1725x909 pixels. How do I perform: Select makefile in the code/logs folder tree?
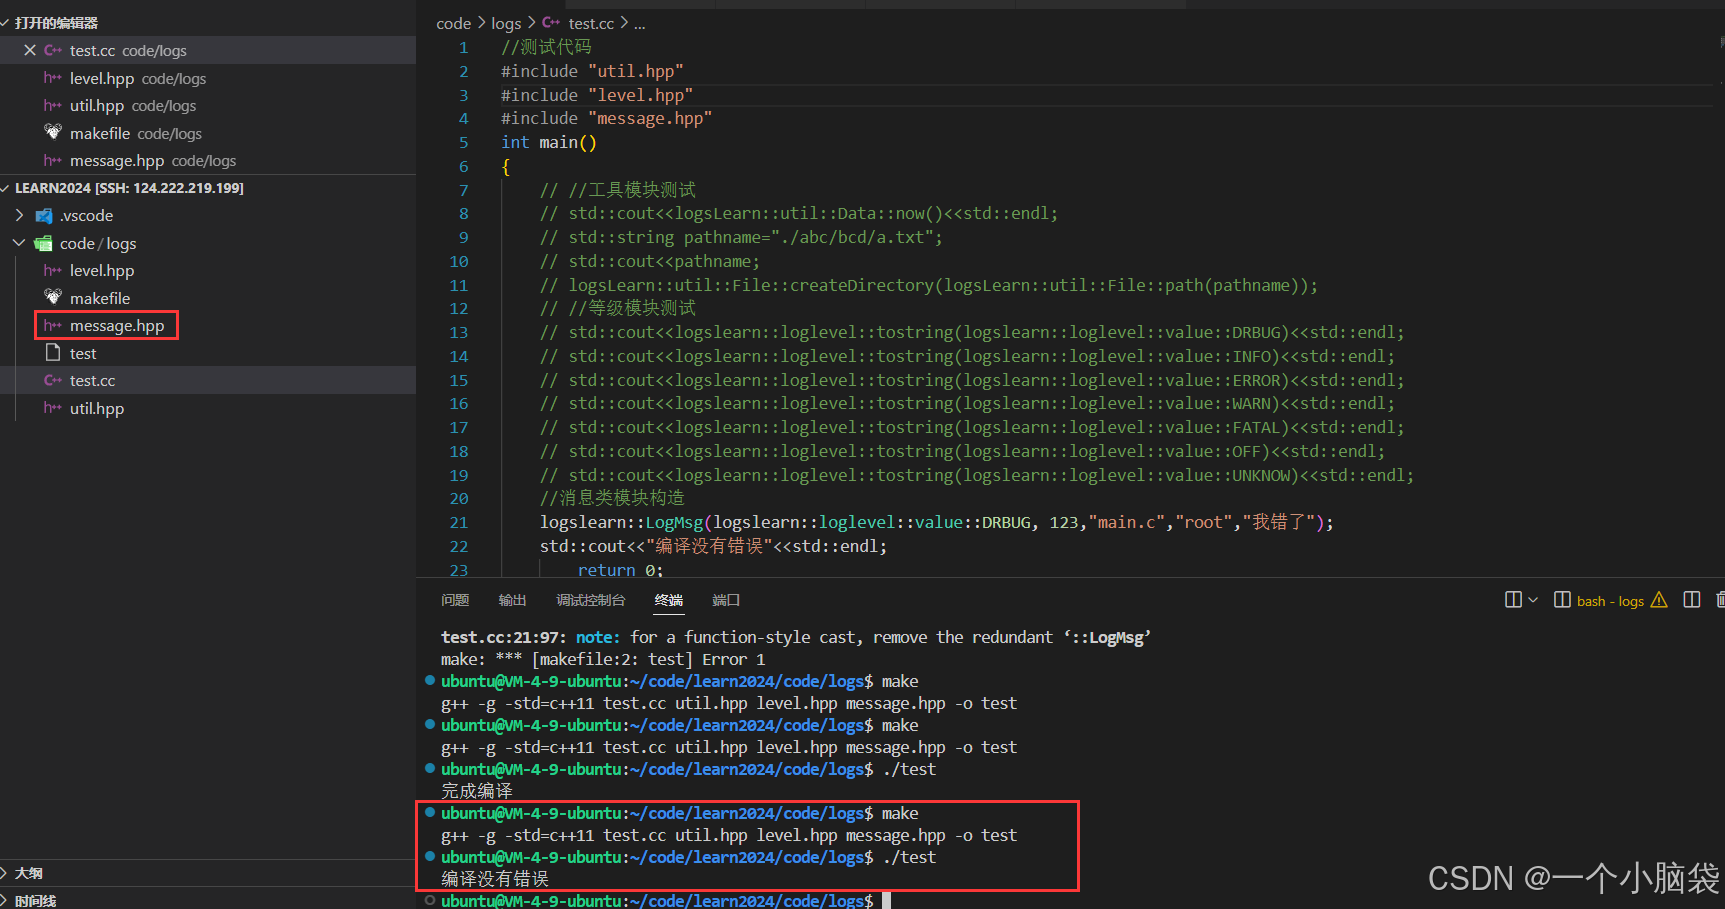208,298
